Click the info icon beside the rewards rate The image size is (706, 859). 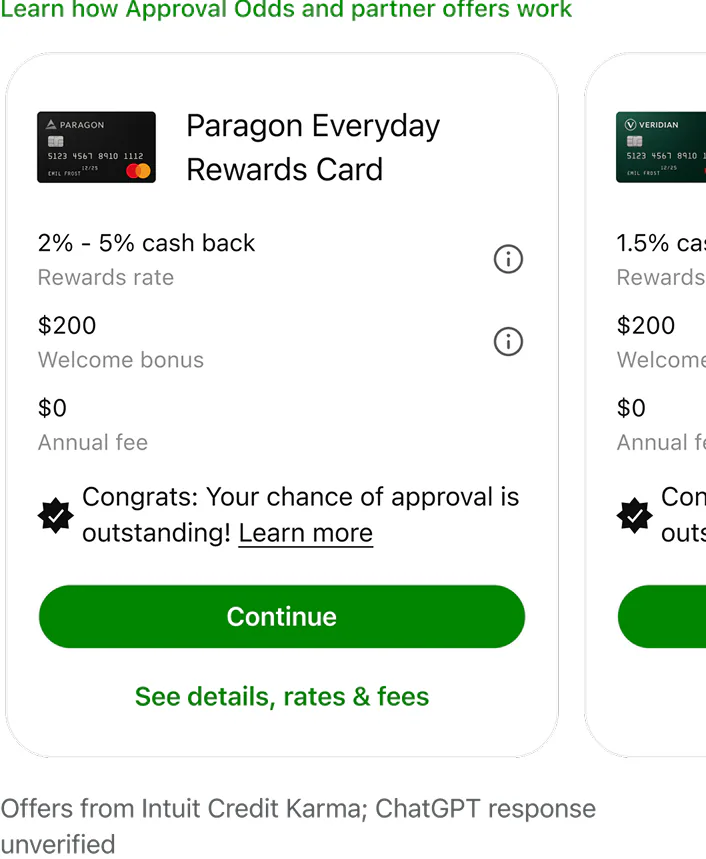[508, 259]
